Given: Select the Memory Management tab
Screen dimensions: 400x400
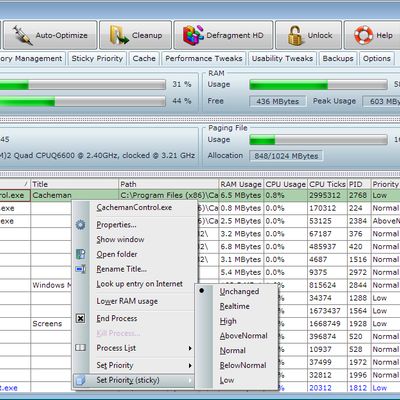Looking at the screenshot, I should (x=32, y=59).
